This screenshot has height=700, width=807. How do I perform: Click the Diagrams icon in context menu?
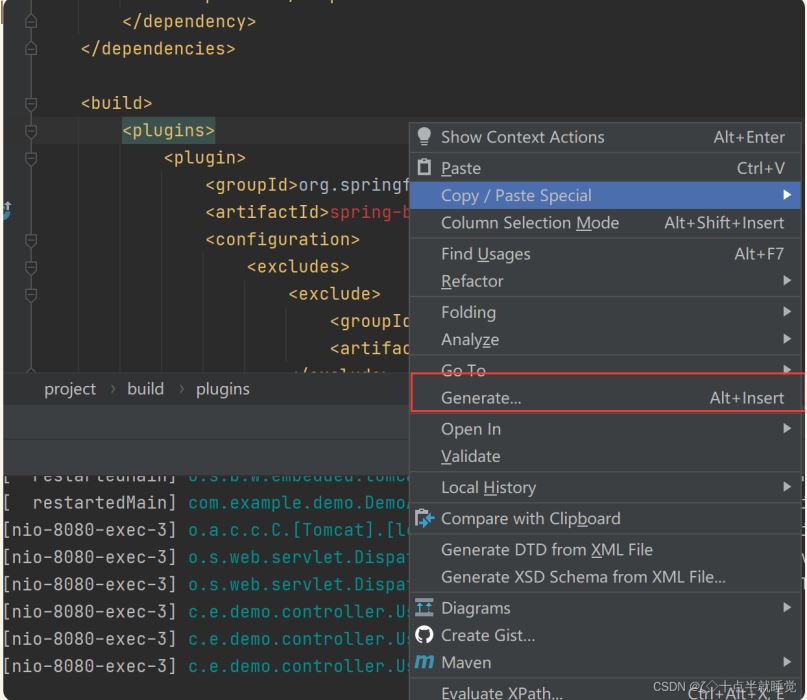point(424,607)
